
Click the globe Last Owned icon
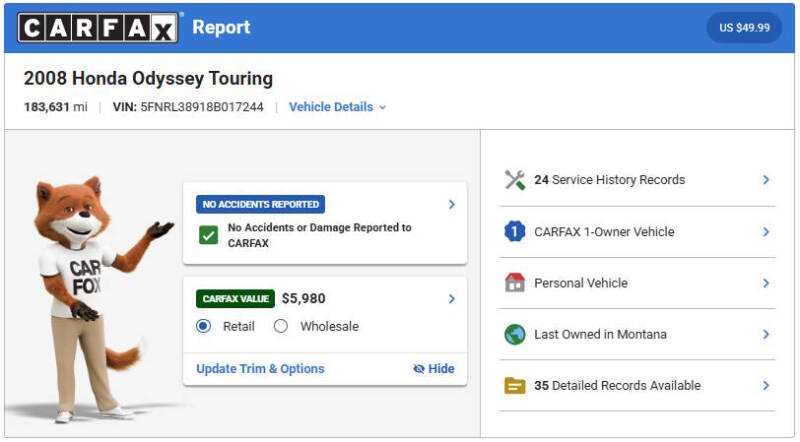[515, 334]
